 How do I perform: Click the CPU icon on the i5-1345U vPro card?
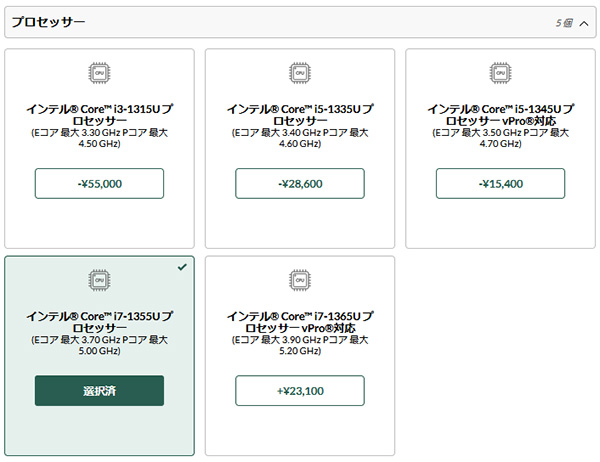[501, 73]
